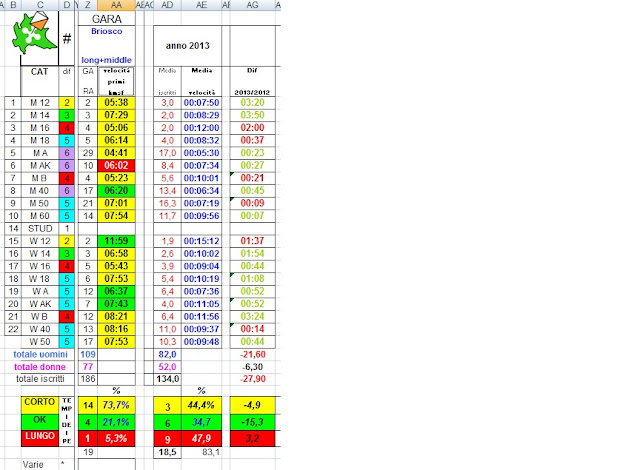Click the 00:12:00 average speed cell
Viewport: 640px width, 470px height.
click(202, 128)
